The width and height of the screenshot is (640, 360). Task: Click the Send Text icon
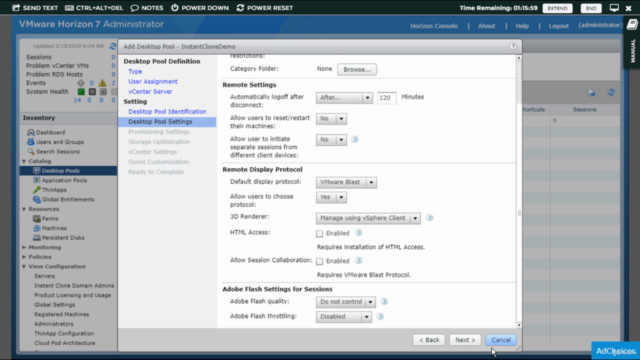click(x=16, y=8)
